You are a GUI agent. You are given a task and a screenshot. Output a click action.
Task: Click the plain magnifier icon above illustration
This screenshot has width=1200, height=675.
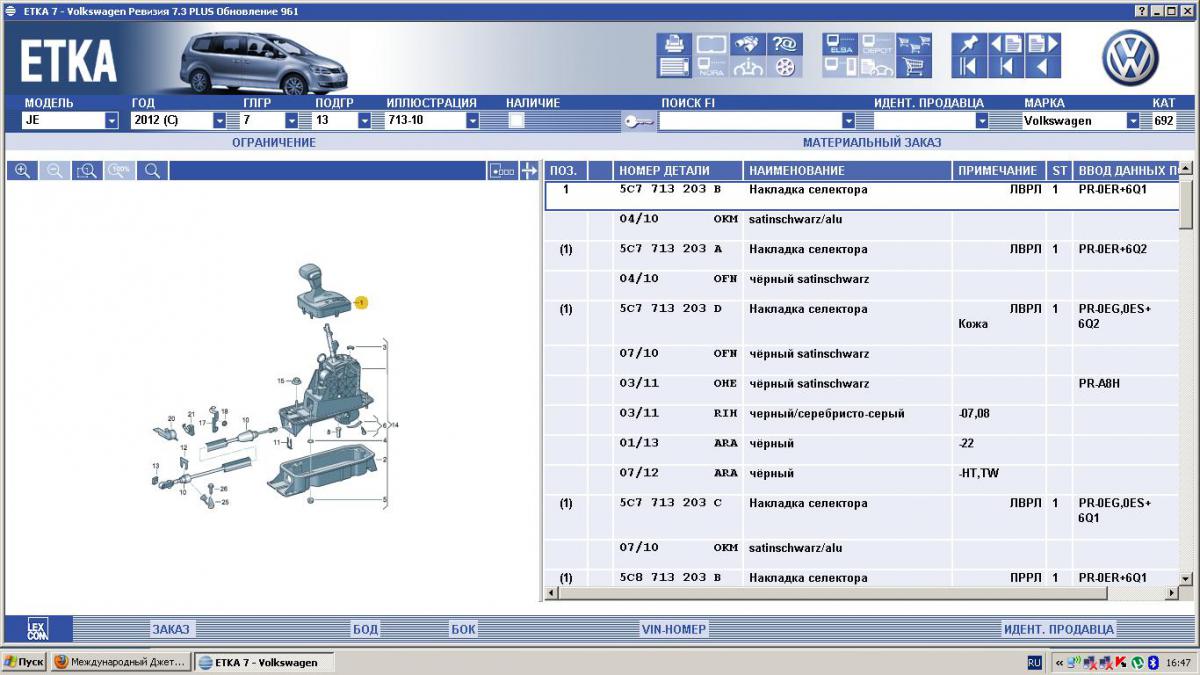pyautogui.click(x=152, y=171)
